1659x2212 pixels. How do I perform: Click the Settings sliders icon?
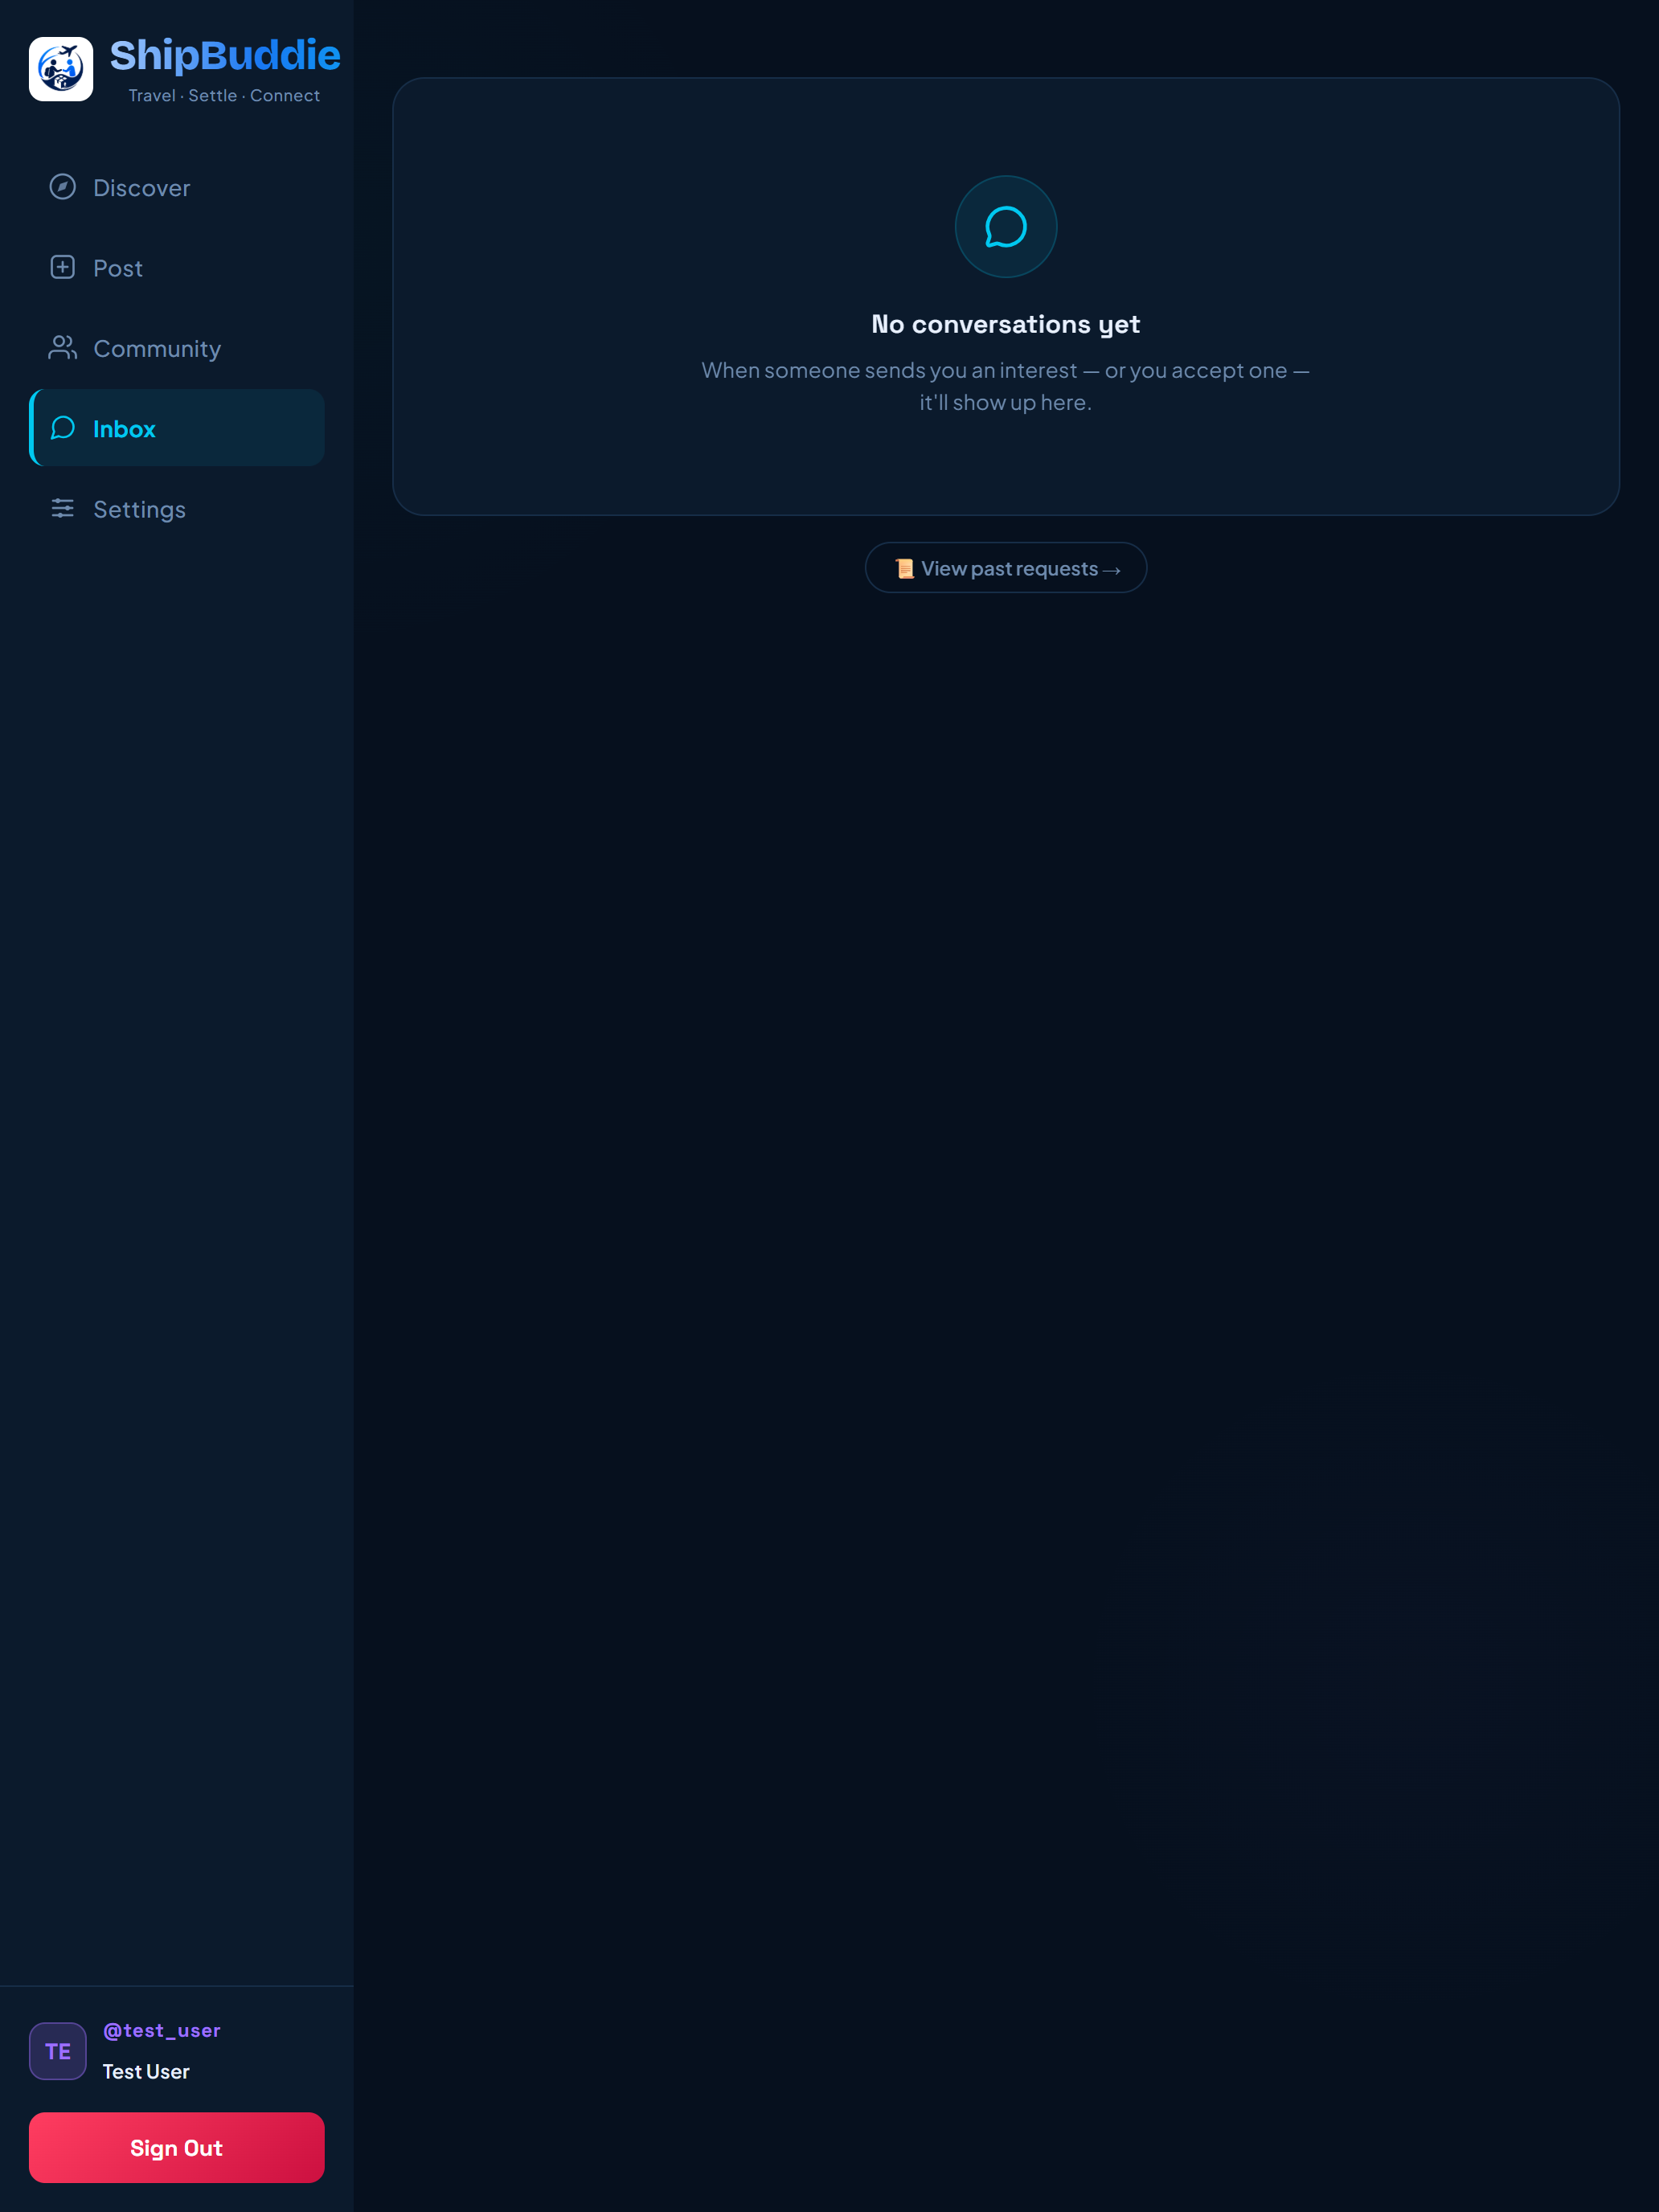click(x=63, y=508)
